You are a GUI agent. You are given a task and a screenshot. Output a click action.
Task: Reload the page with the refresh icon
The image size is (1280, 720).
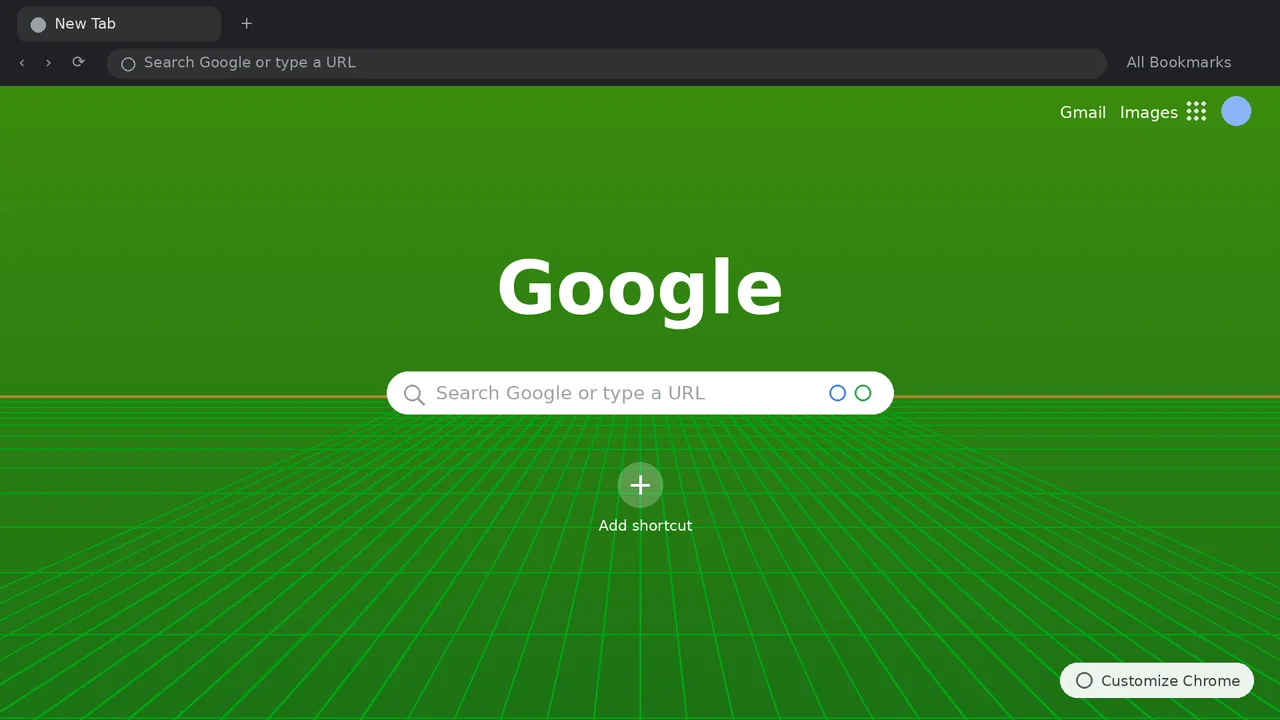click(x=78, y=62)
